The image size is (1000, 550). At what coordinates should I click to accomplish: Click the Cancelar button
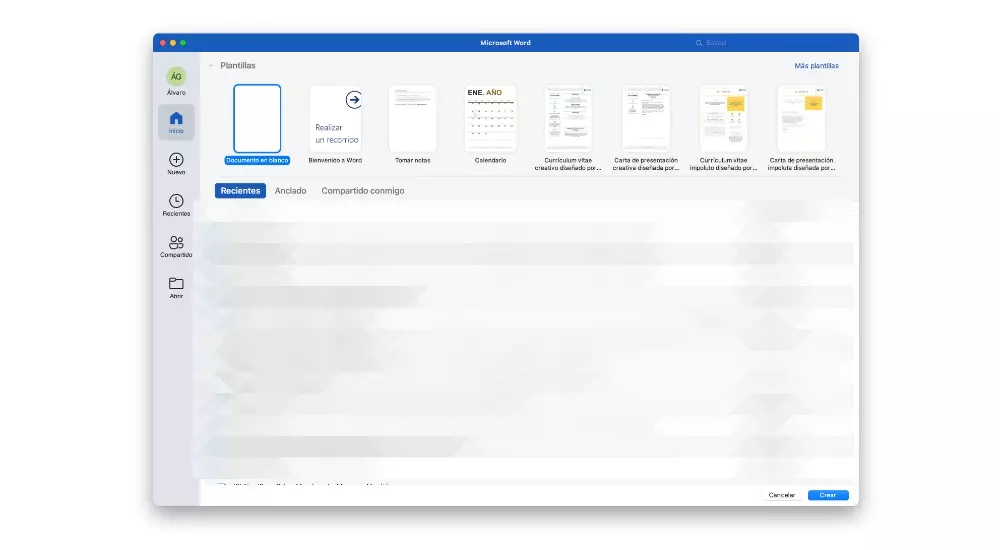782,495
